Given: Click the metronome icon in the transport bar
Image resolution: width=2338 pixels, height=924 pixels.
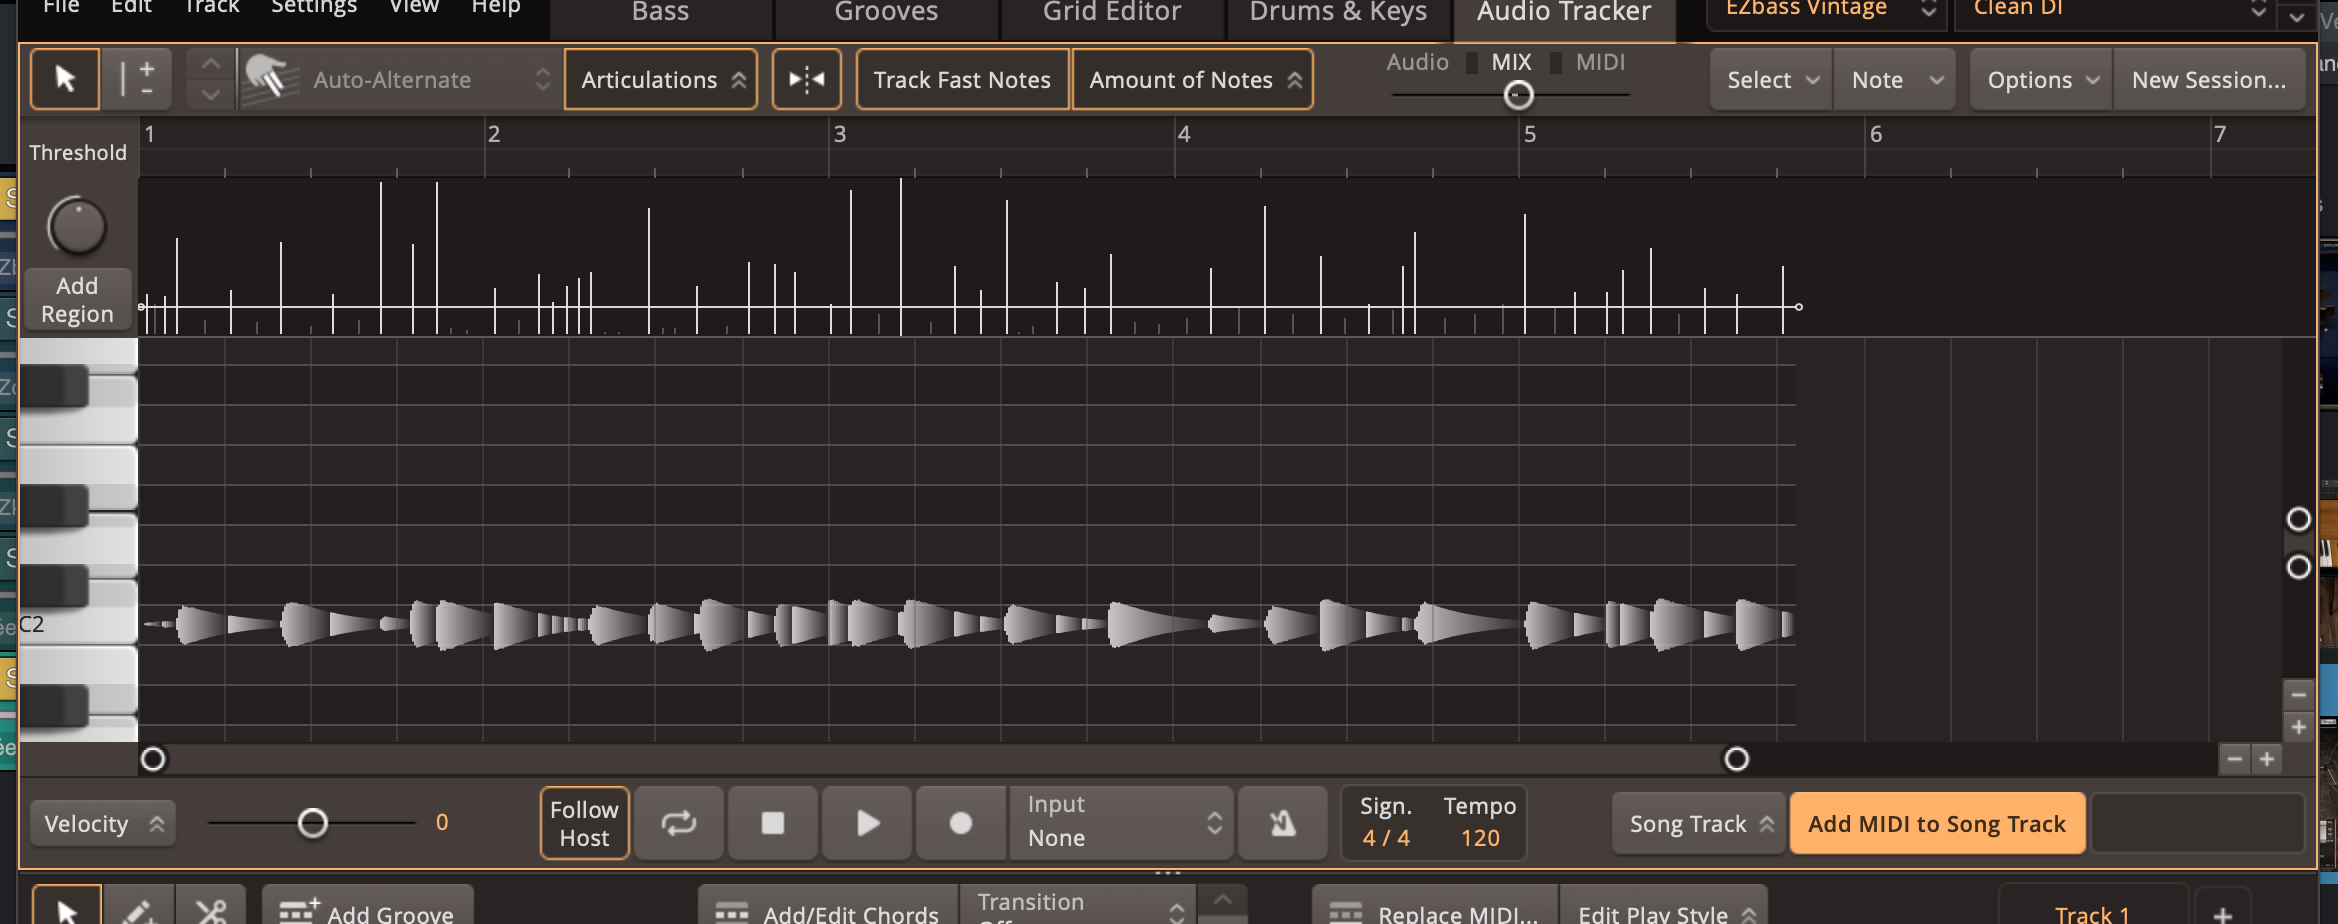Looking at the screenshot, I should tap(1282, 822).
